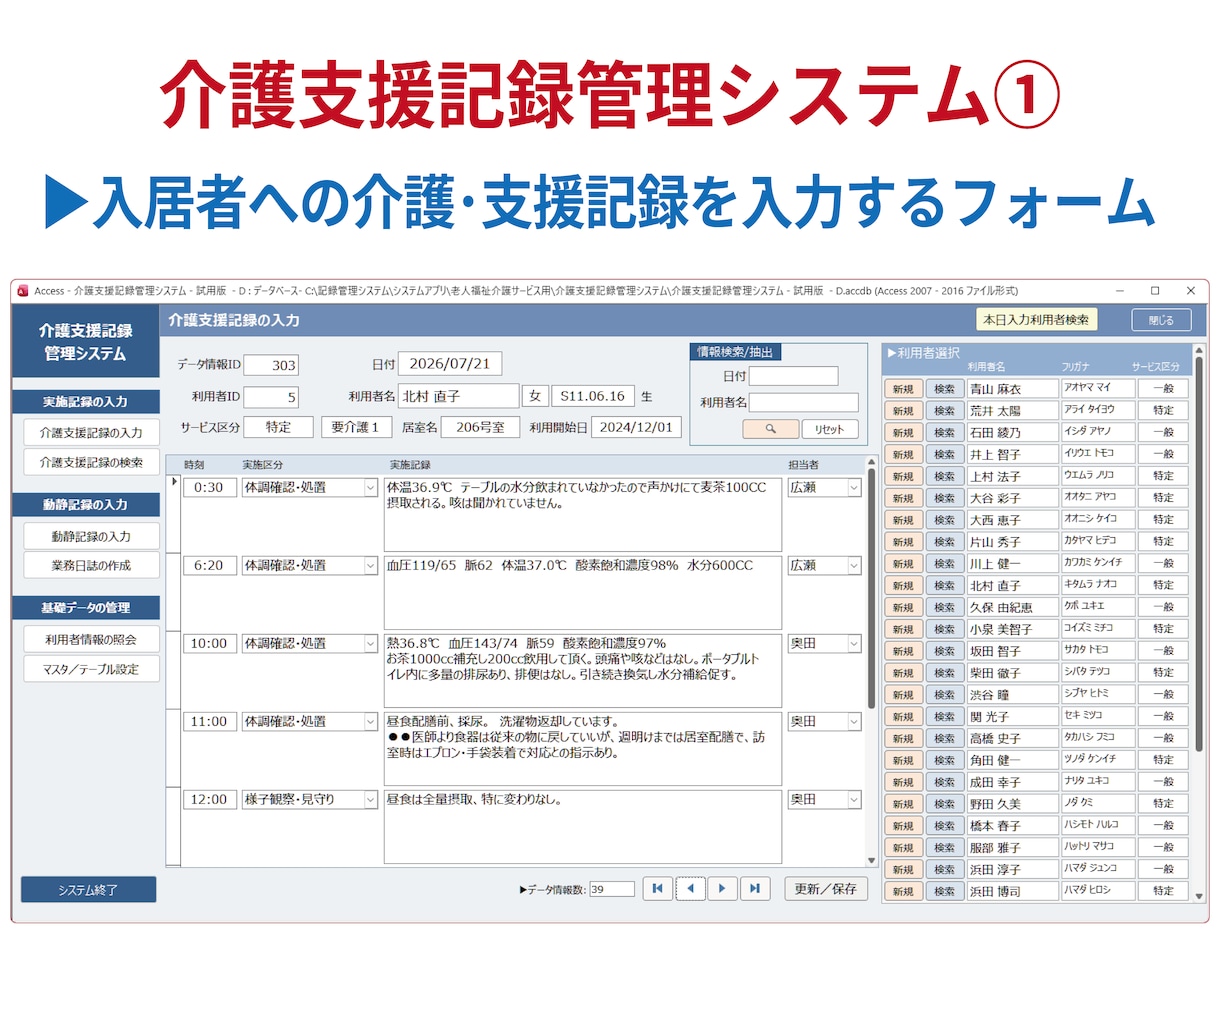Click name 野田 久美 in user list
1220x1017 pixels.
pyautogui.click(x=1012, y=804)
